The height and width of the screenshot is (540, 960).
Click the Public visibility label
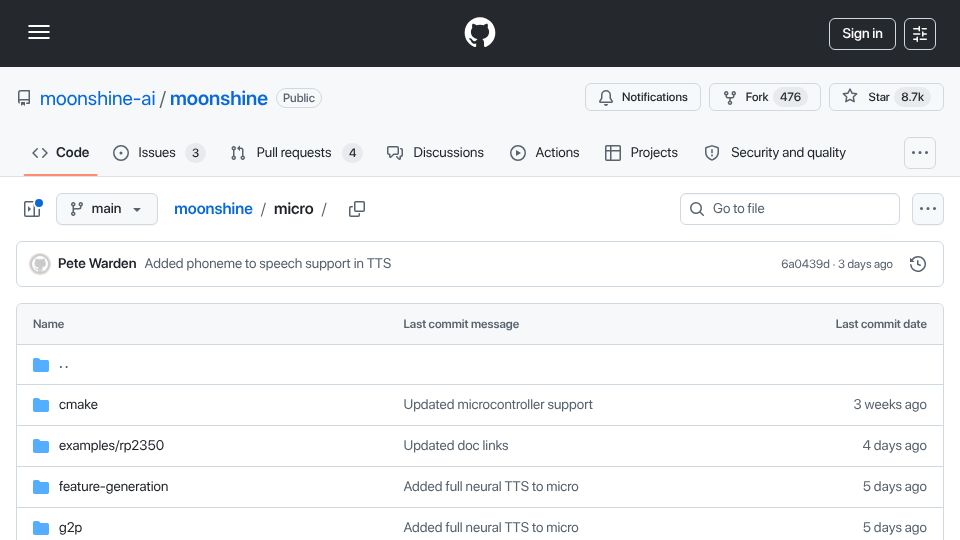click(x=299, y=98)
